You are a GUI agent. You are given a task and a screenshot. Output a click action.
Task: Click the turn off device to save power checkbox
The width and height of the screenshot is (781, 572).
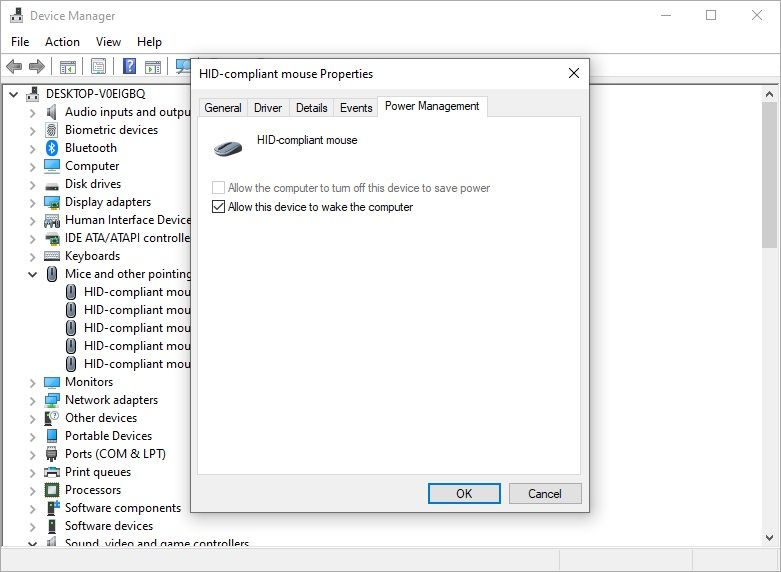[218, 187]
